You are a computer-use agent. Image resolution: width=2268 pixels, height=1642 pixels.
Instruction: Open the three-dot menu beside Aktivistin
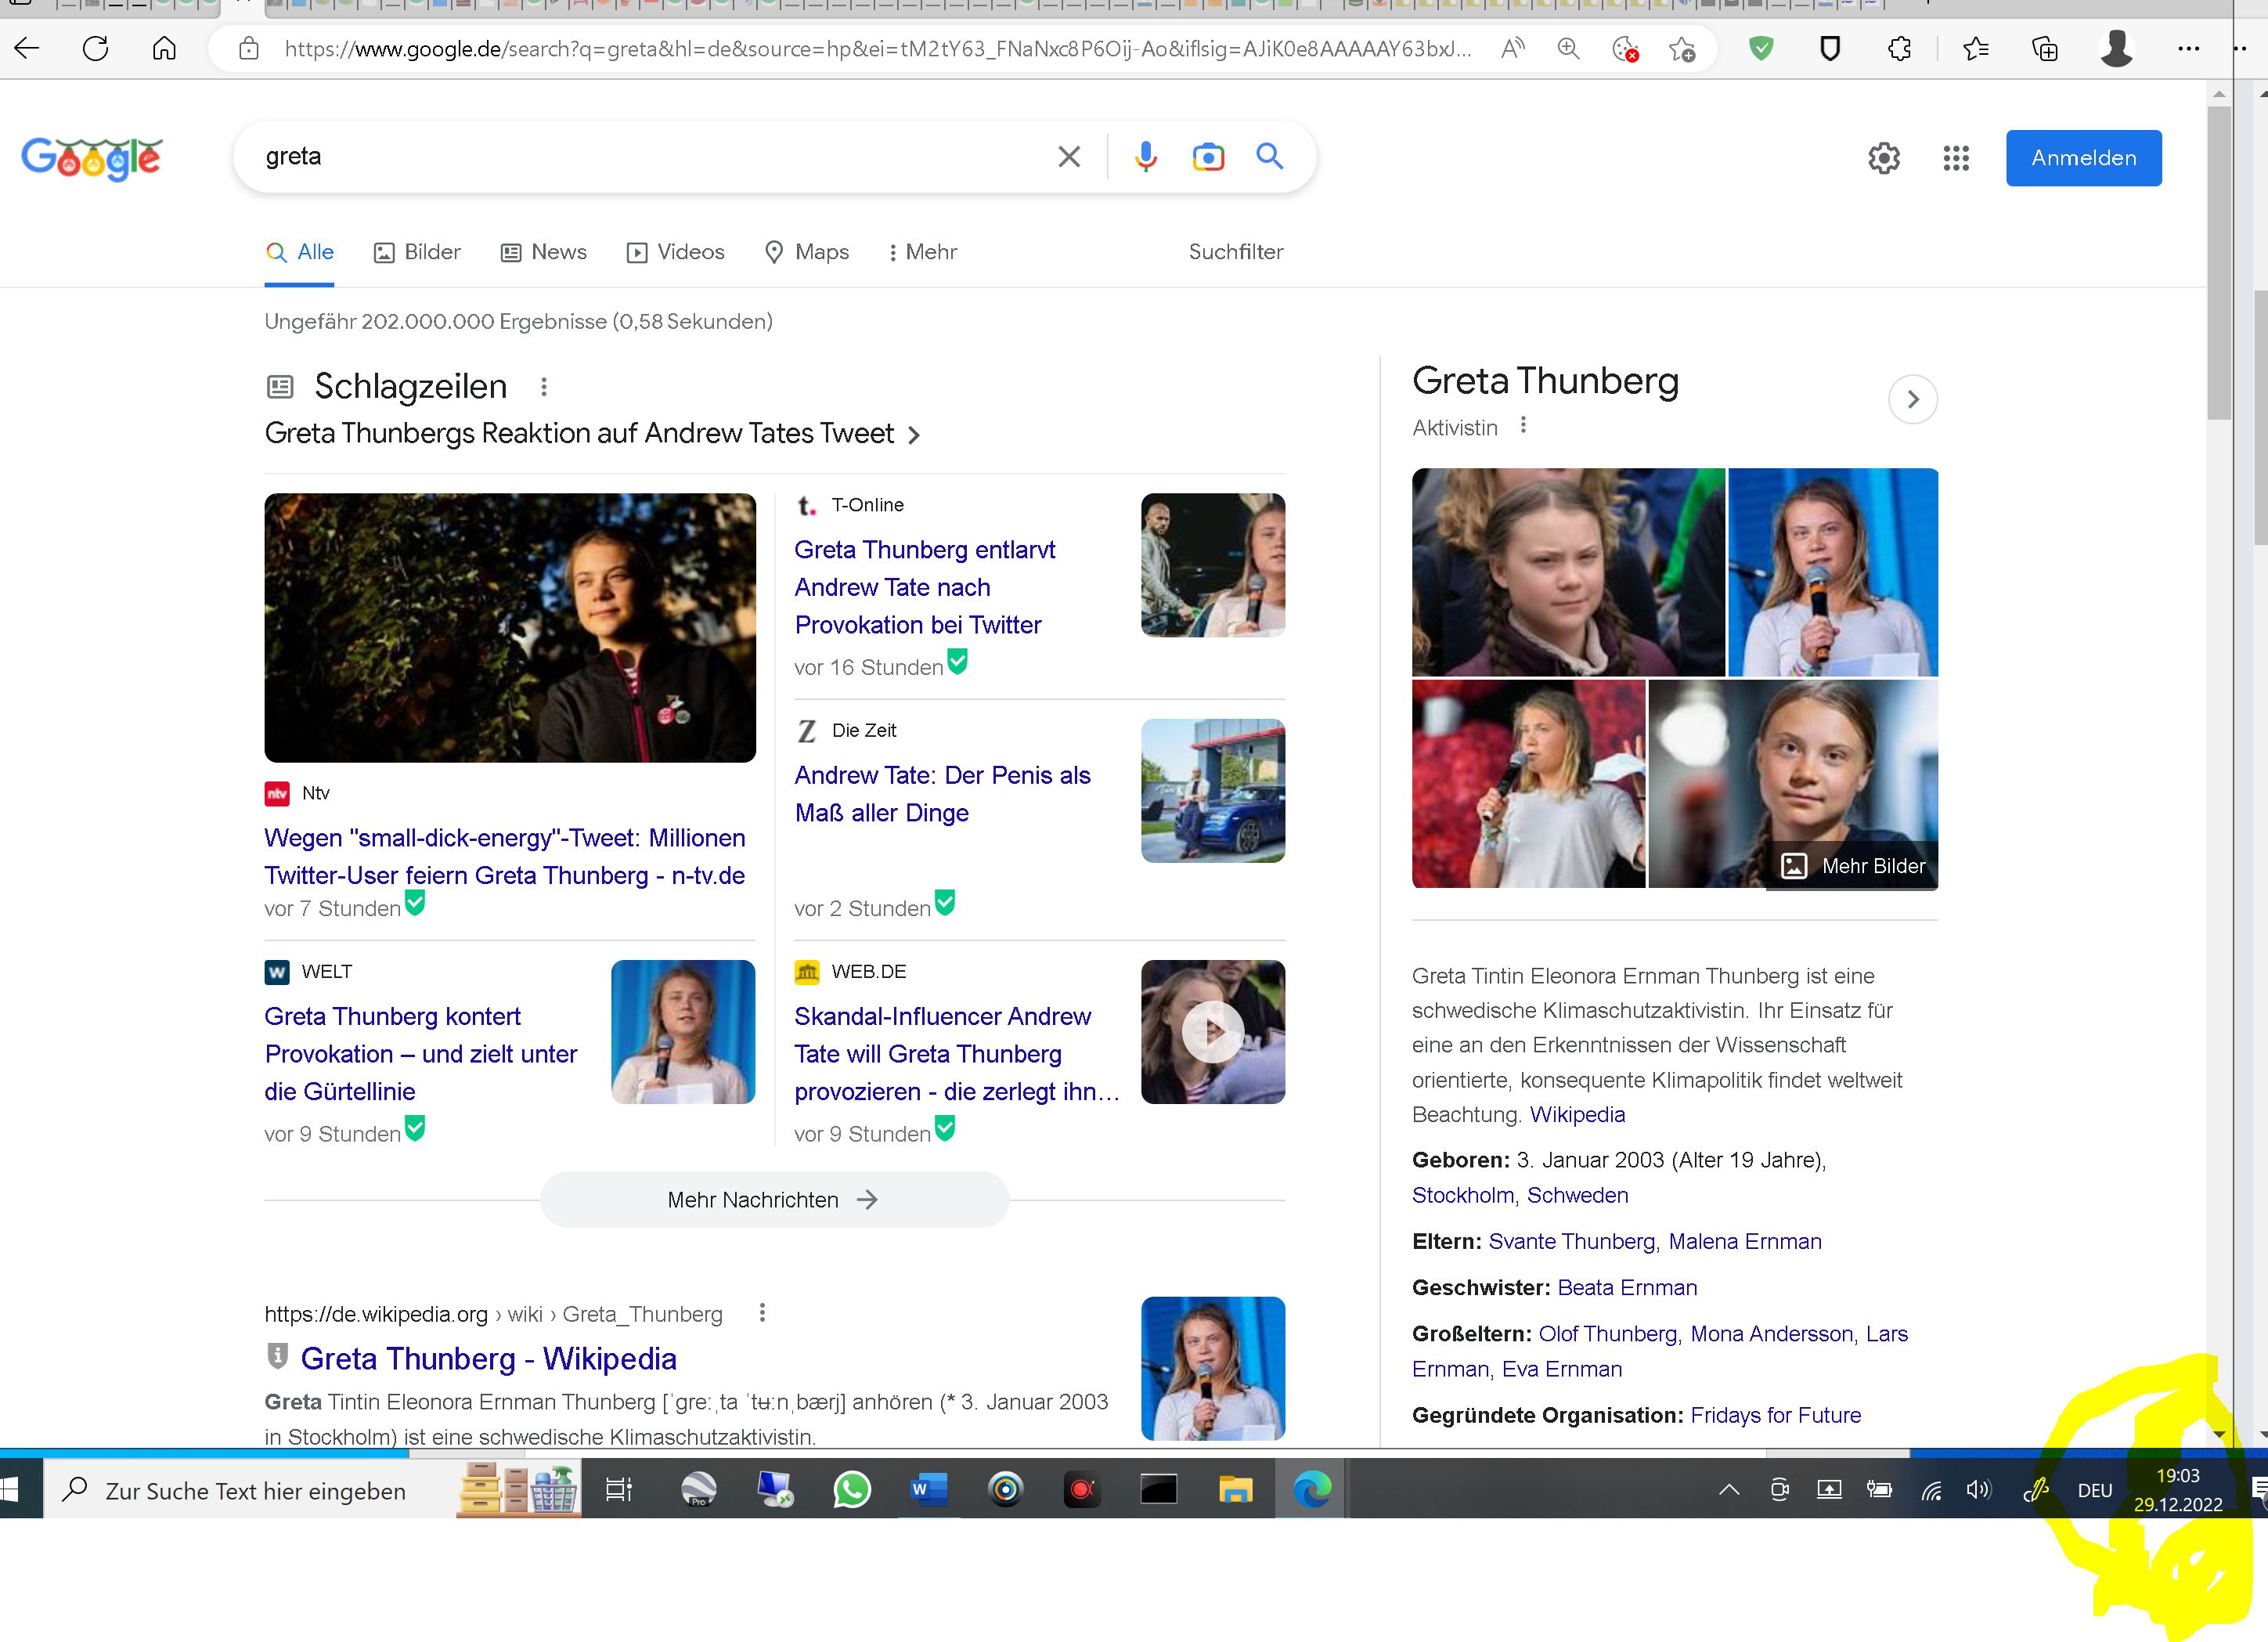coord(1523,425)
